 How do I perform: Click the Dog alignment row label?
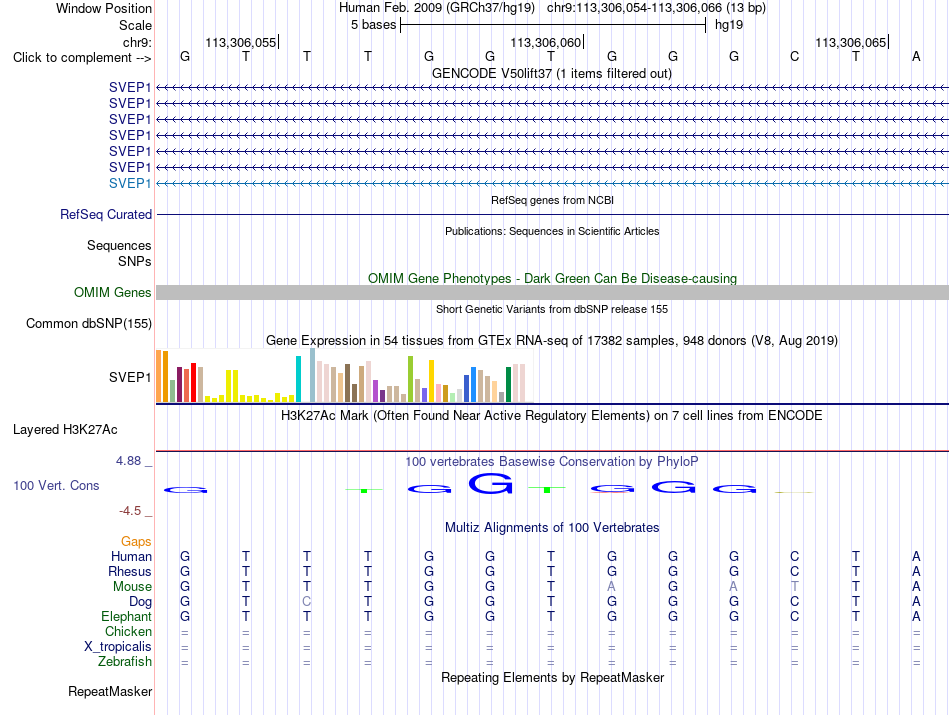pyautogui.click(x=141, y=602)
